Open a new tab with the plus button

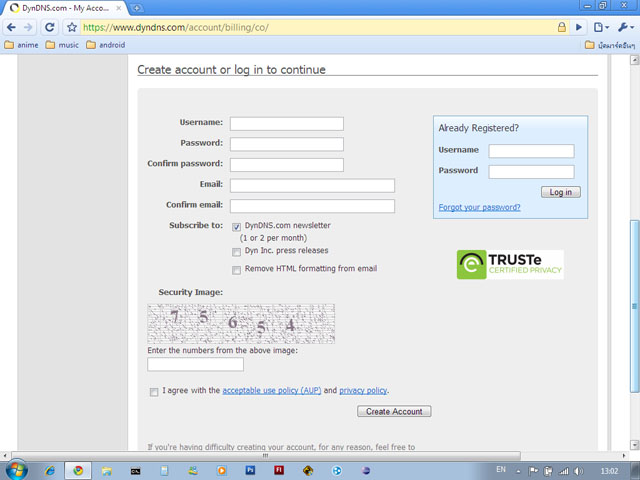point(137,8)
